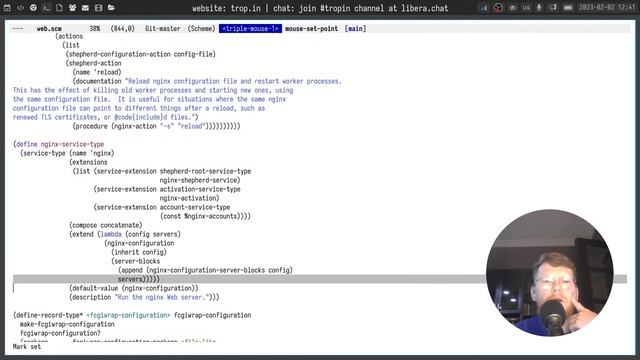The image size is (640, 360).
Task: Click the speaker volume tray icon
Action: point(553,8)
